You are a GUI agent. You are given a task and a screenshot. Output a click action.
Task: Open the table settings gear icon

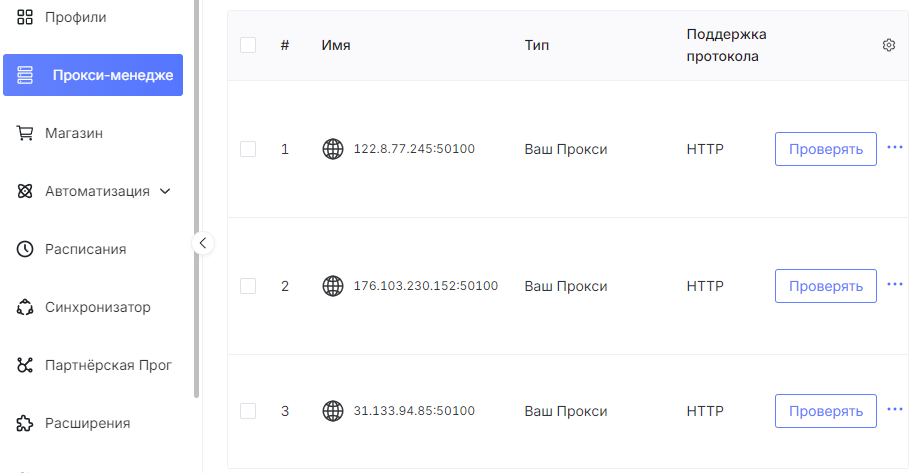889,45
